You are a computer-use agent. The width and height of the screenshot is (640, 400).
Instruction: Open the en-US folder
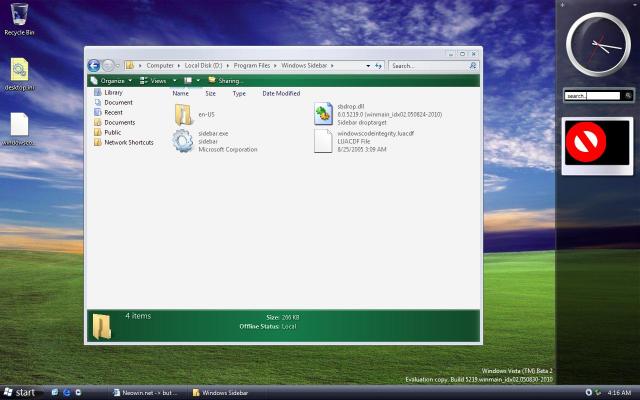coord(183,114)
